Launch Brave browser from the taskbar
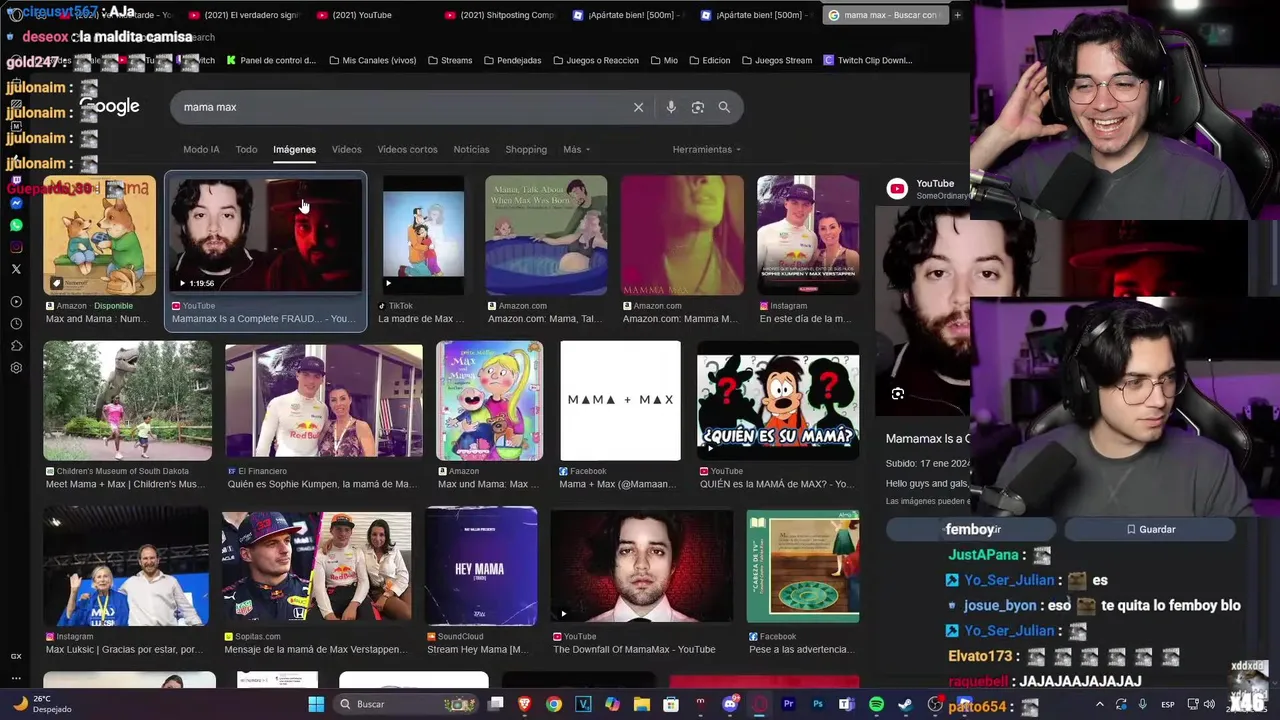Screen dimensions: 1280x720 point(525,704)
